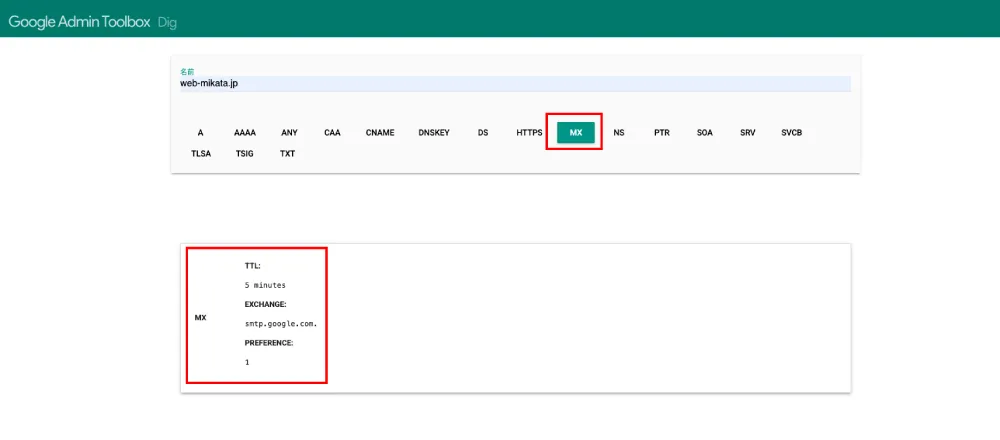Screen dimensions: 1000x440
Task: Select the SRV record type
Action: point(747,133)
